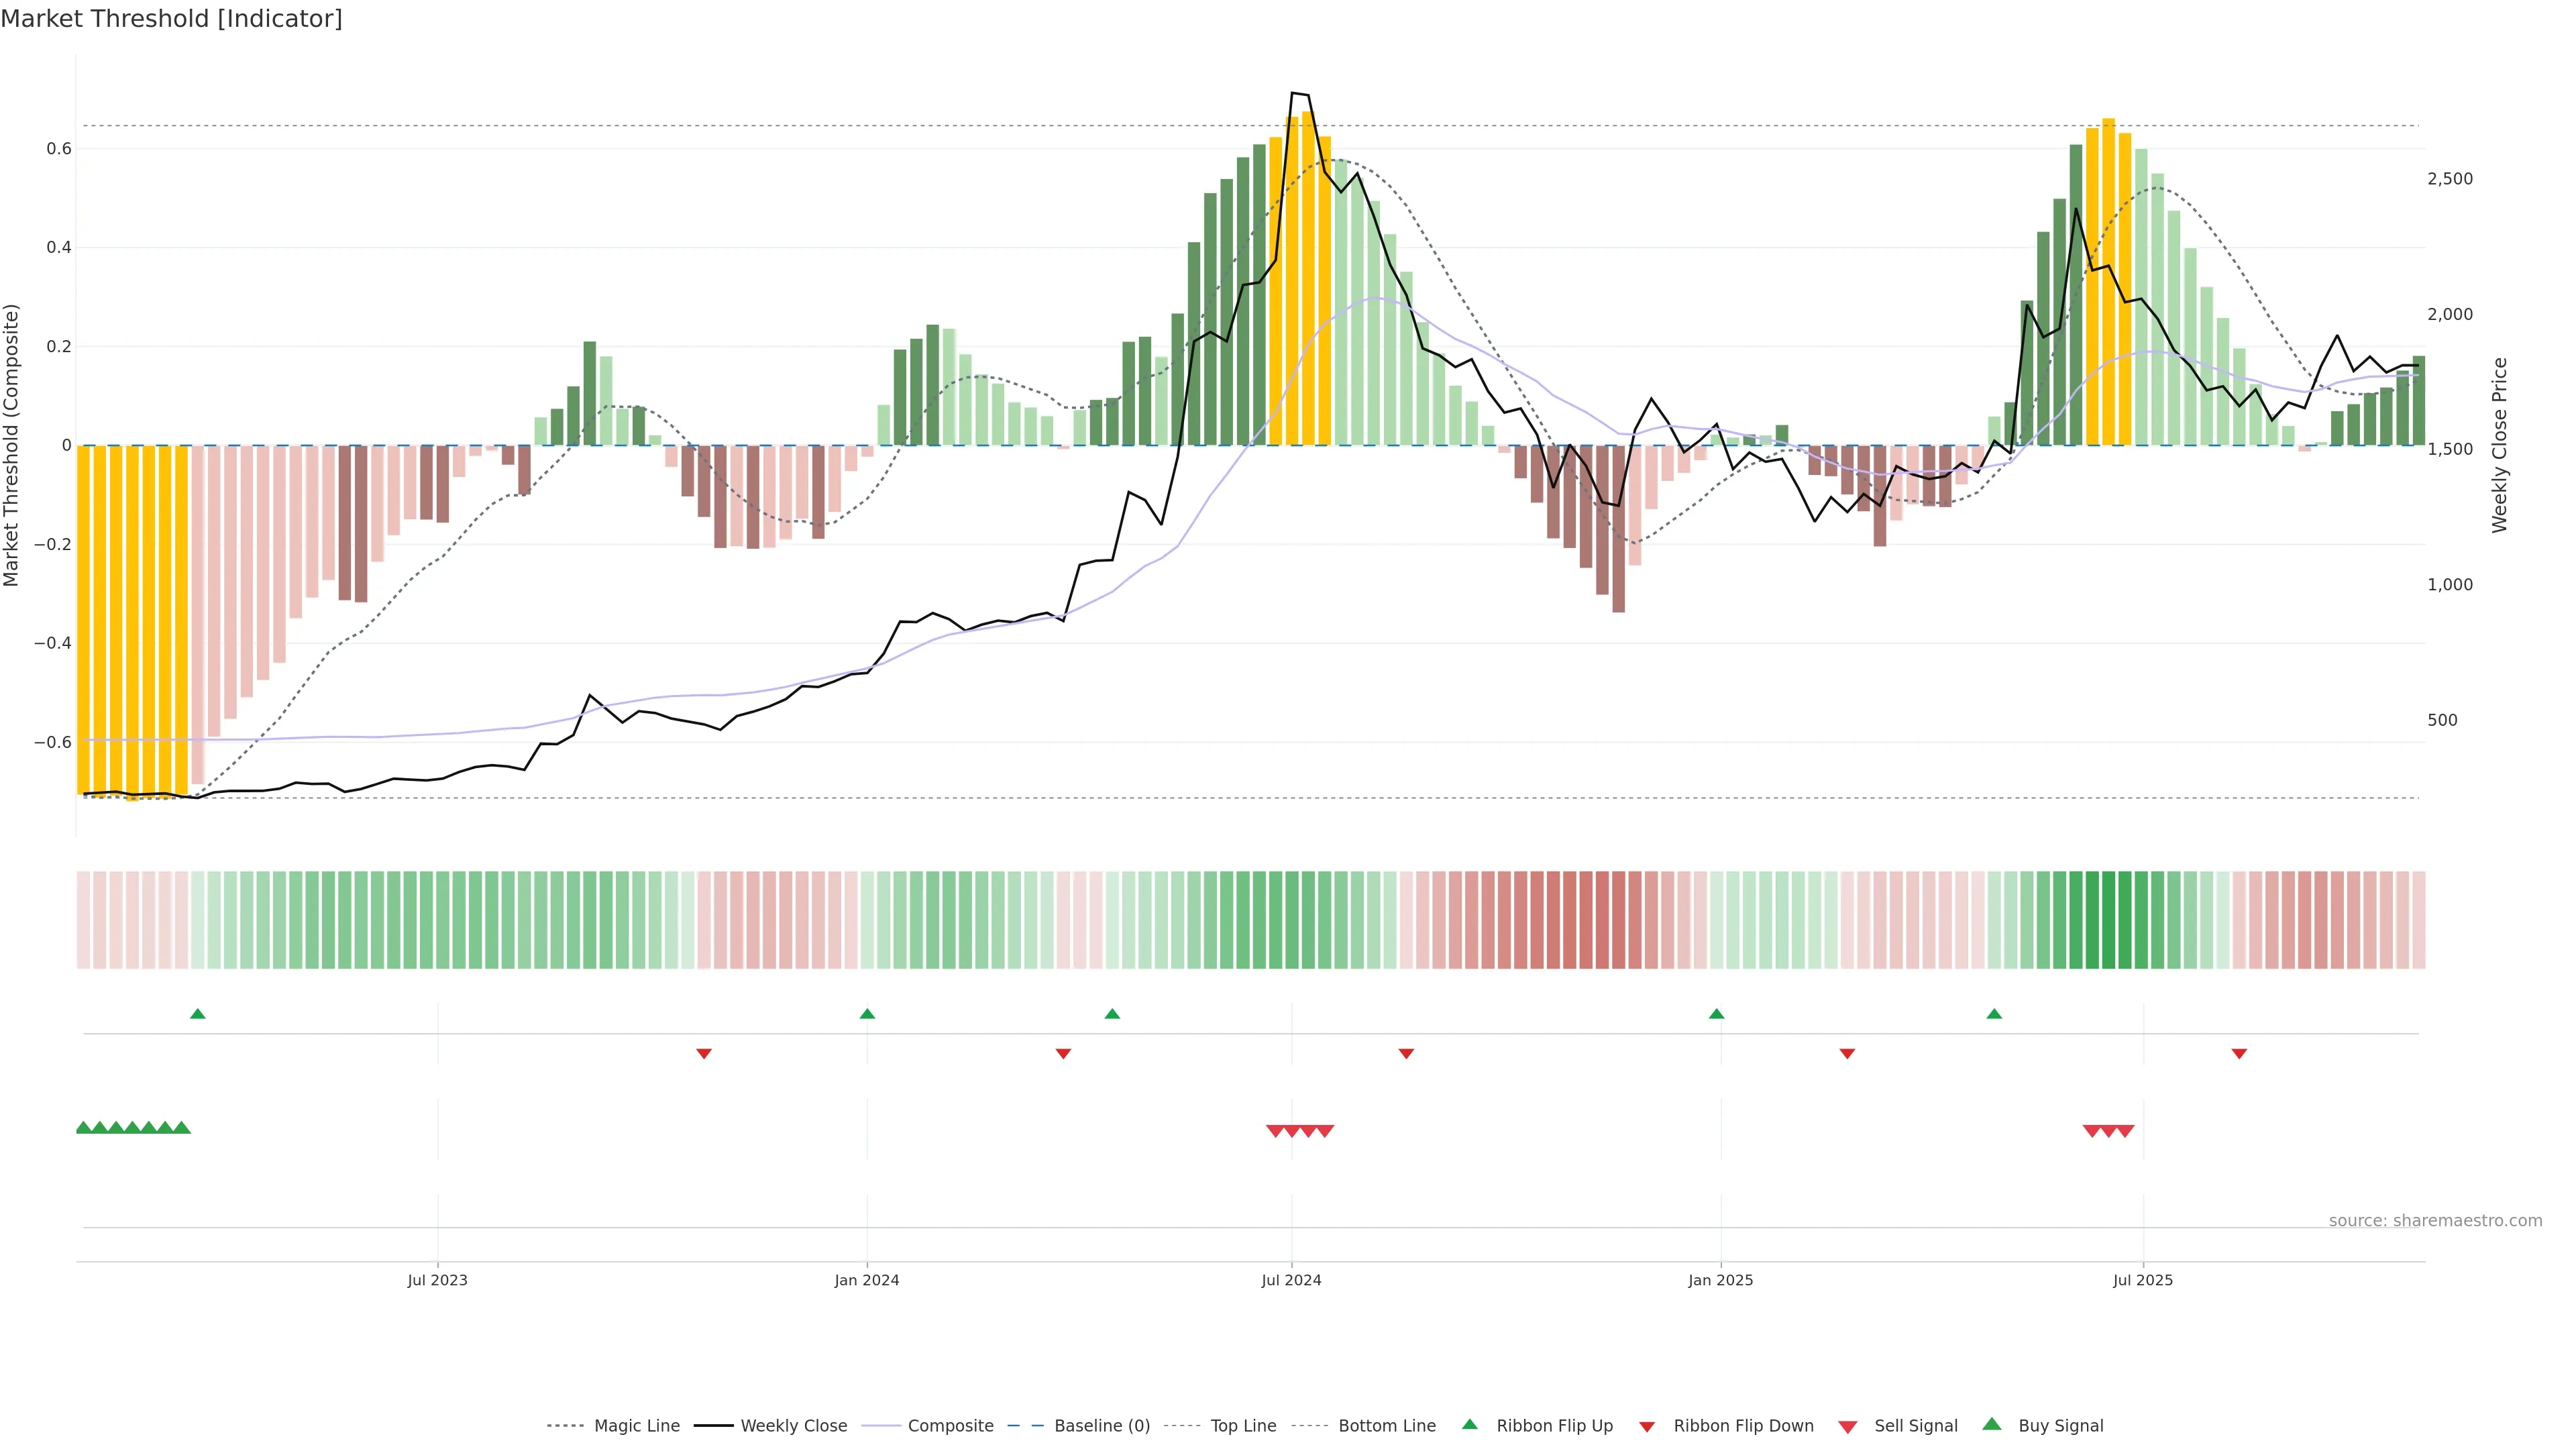Click the Ribbon Flip Up legend triangle icon
Viewport: 2576px width, 1449px height.
[1469, 1424]
